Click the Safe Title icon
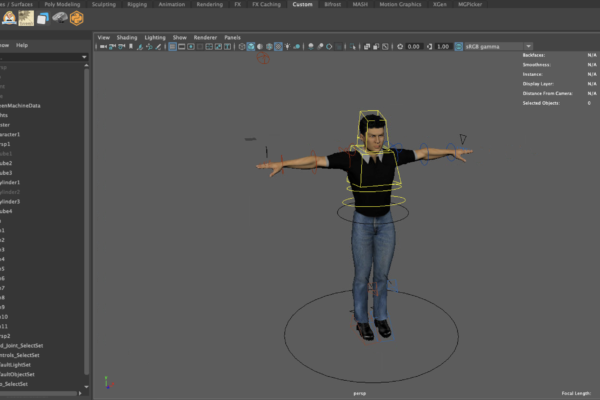600x400 pixels. [x=227, y=47]
